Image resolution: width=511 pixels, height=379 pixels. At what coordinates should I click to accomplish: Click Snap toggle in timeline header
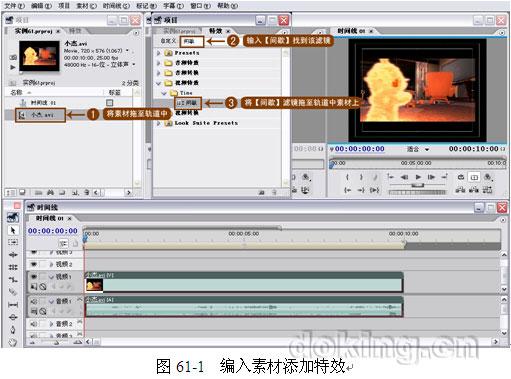point(63,243)
